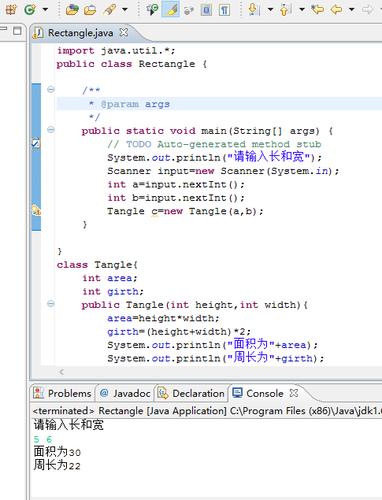Image resolution: width=382 pixels, height=500 pixels.
Task: Maximize the left side panel
Action: coord(17,31)
